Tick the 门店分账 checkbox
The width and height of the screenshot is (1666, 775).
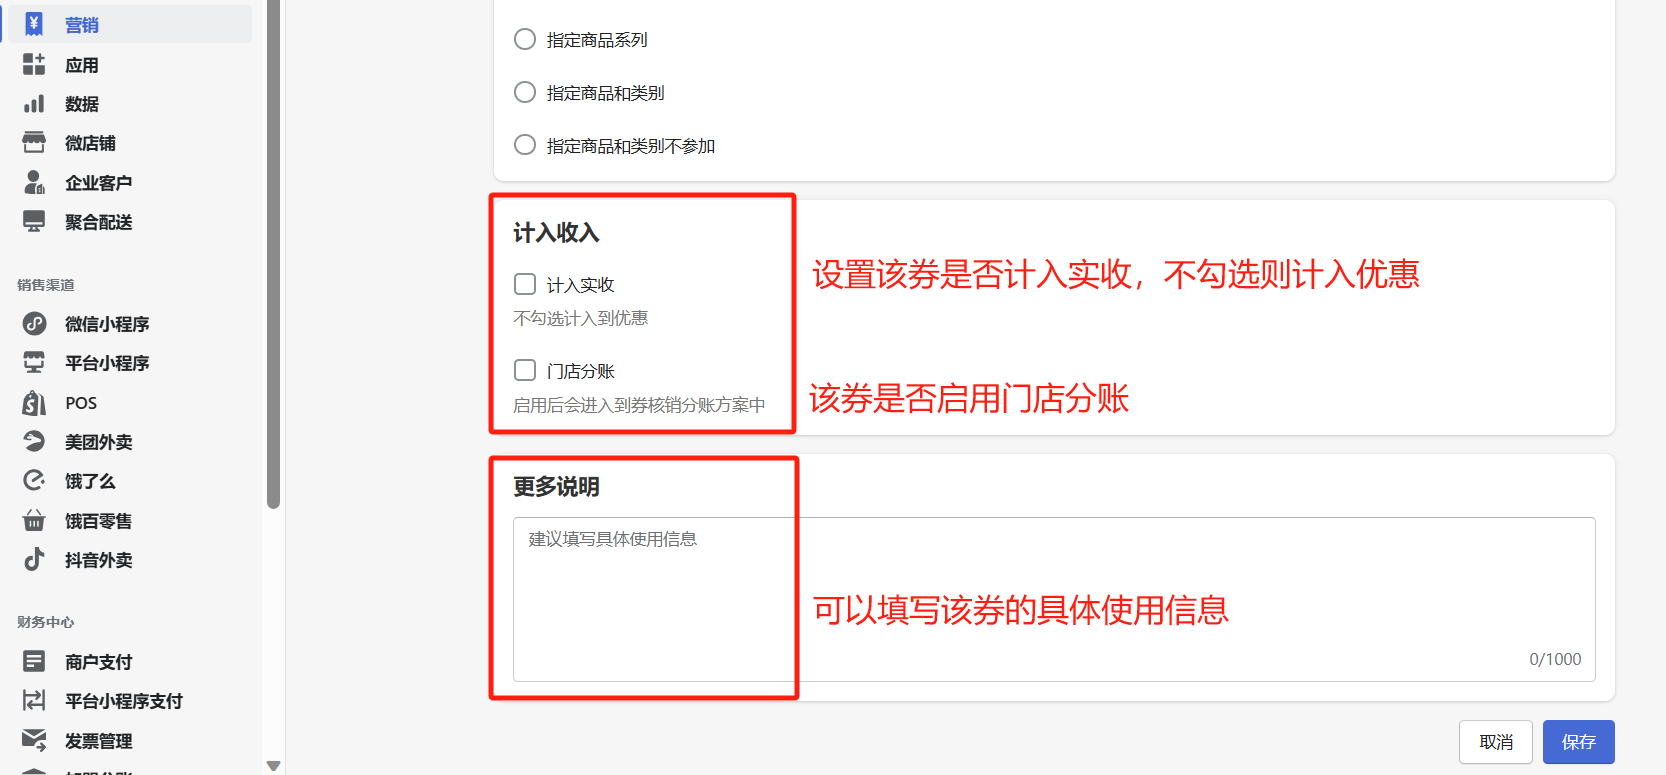[525, 370]
